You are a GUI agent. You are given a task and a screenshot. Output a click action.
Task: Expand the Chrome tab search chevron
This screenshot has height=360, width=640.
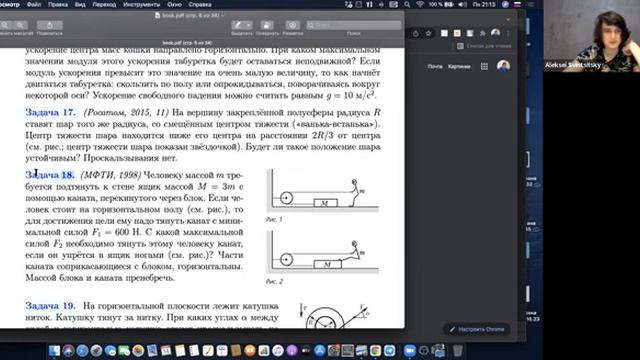(508, 19)
